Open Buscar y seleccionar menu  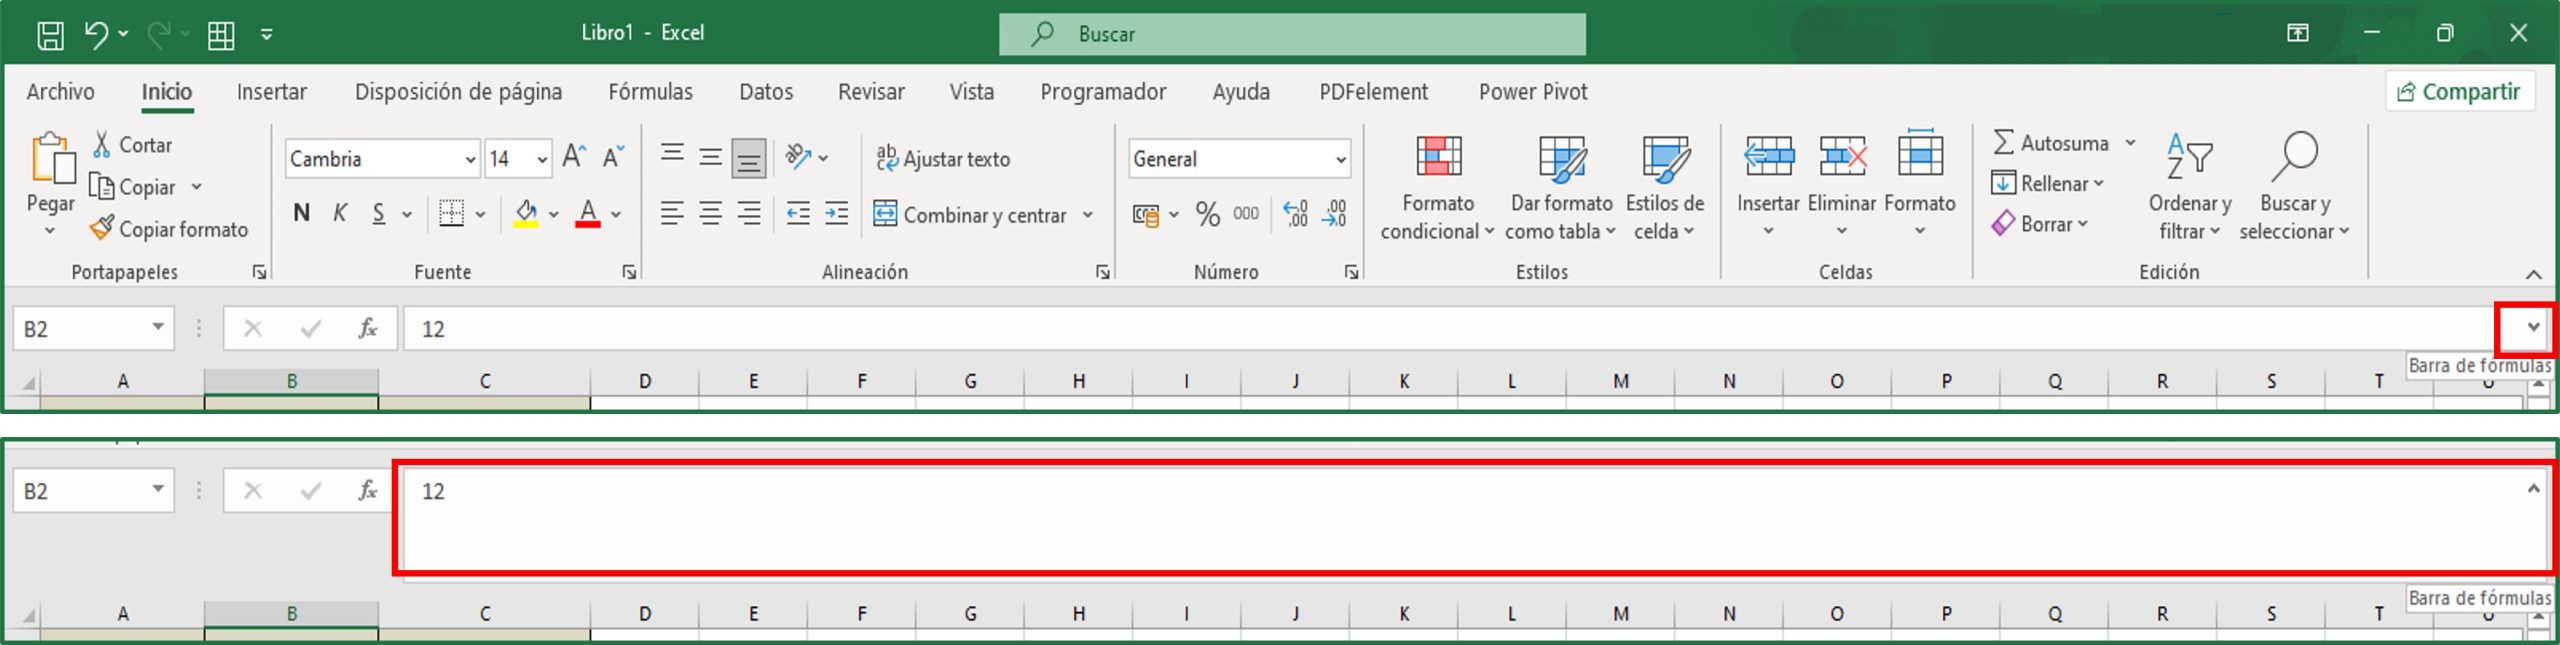[x=2294, y=188]
